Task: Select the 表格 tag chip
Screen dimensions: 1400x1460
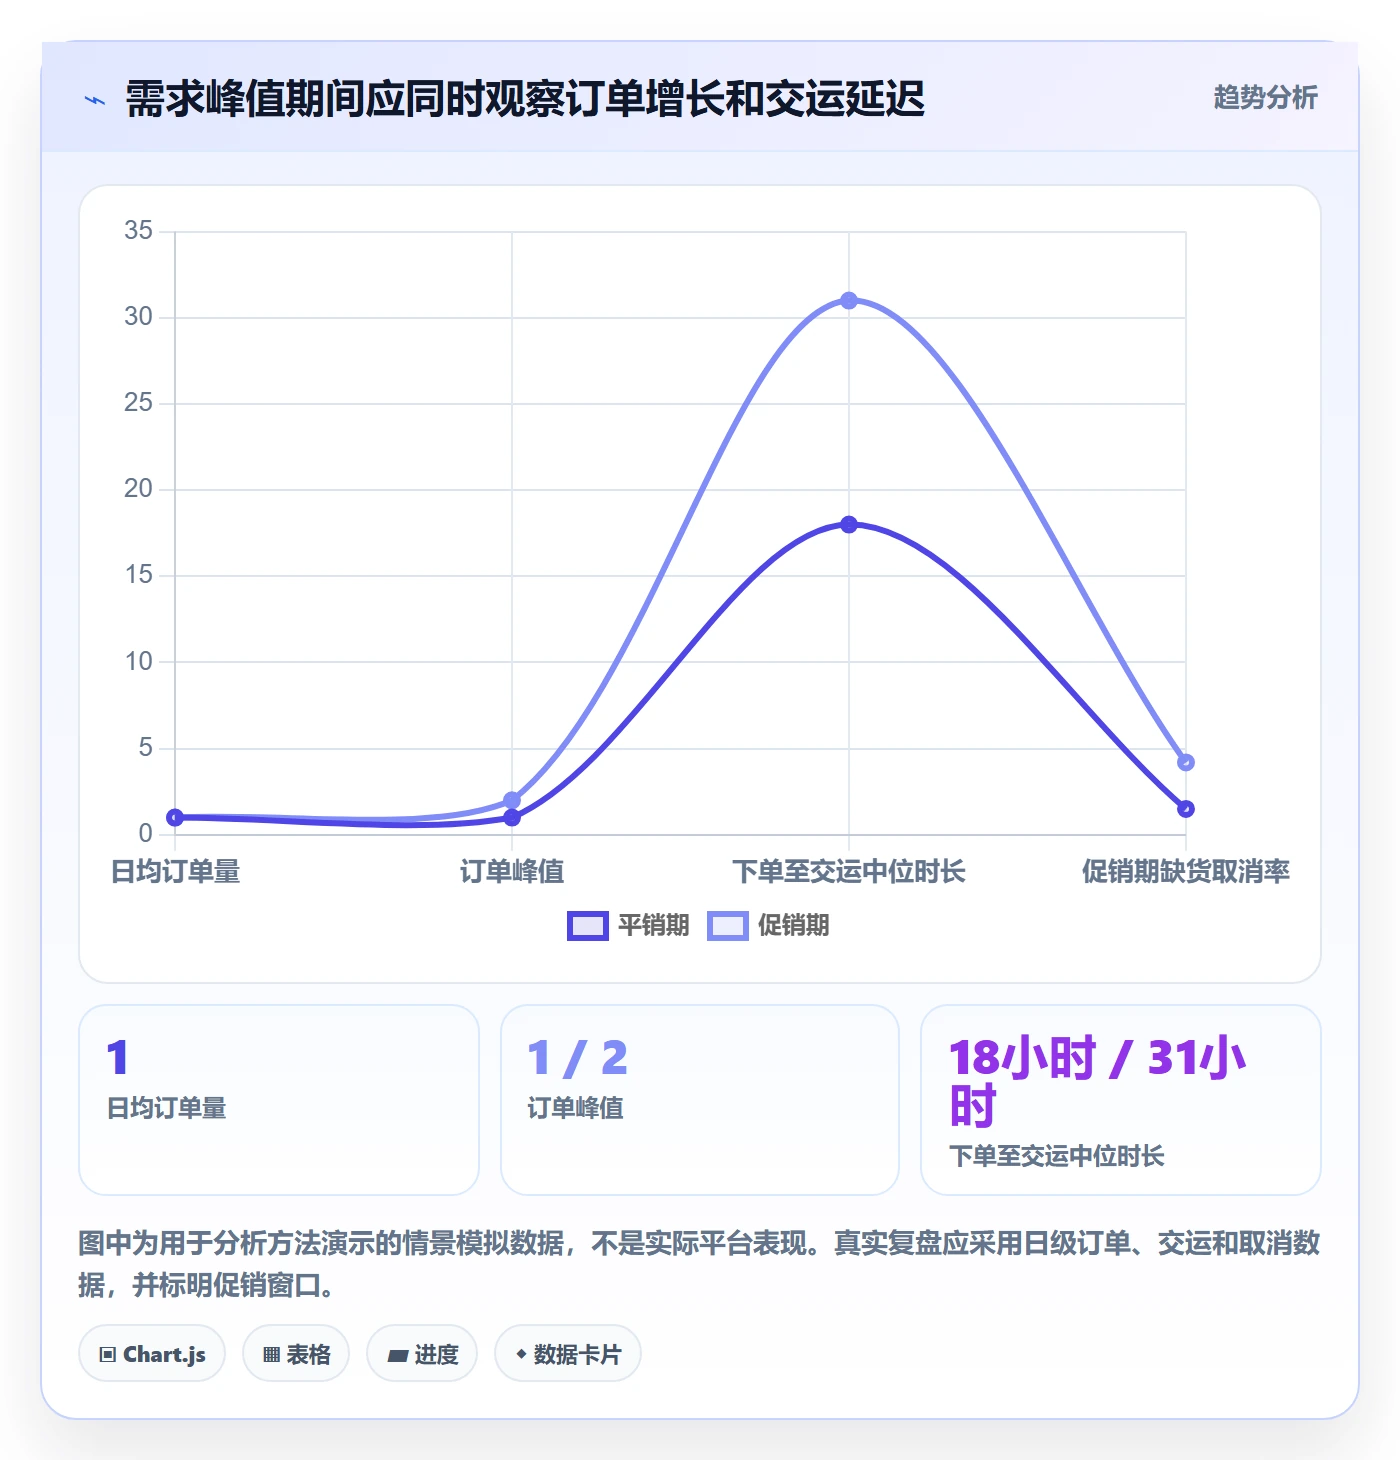Action: pos(296,1354)
